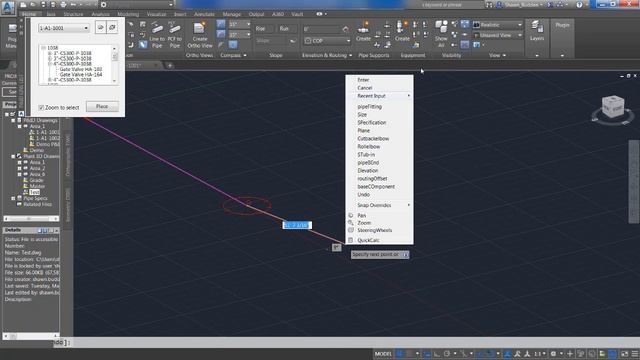This screenshot has height=360, width=640.
Task: Open the 1-A1-1001 drawing dropdown
Action: click(64, 28)
